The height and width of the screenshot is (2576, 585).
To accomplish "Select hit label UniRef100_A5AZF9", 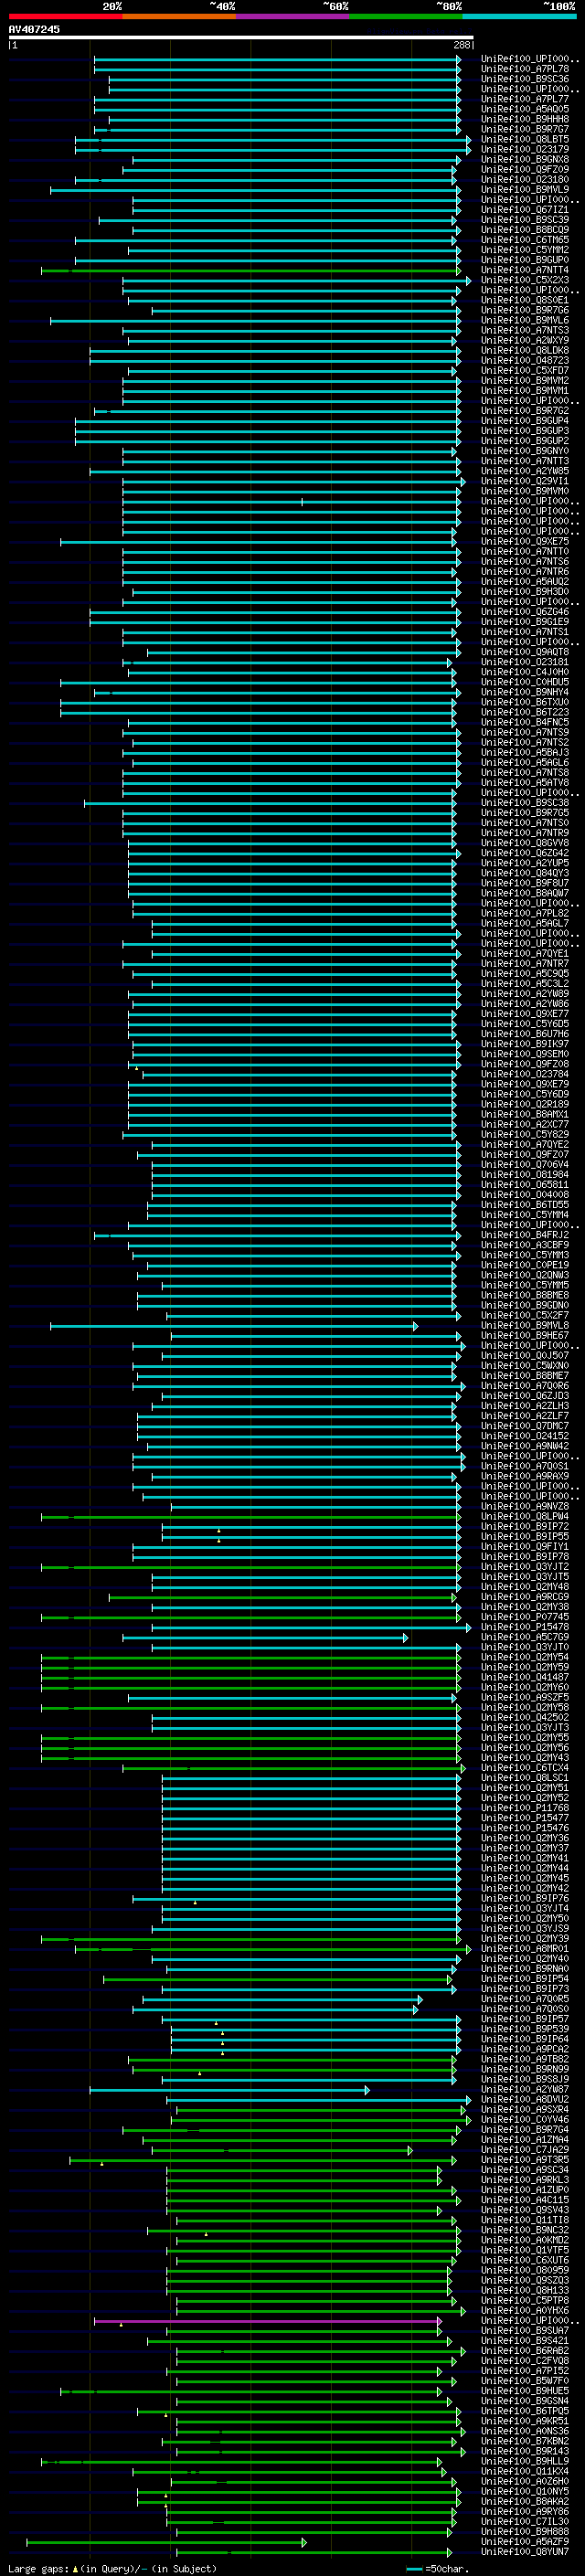I will click(x=525, y=2542).
